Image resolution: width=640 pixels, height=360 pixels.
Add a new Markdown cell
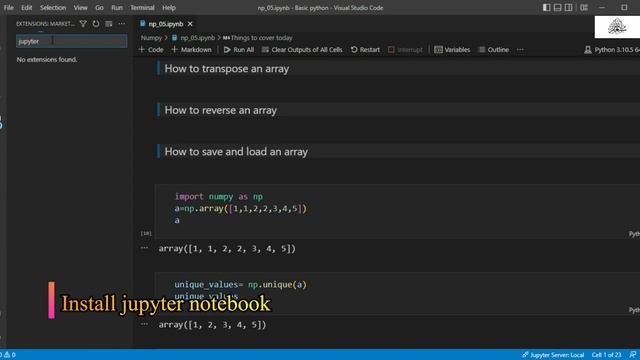[x=191, y=50]
